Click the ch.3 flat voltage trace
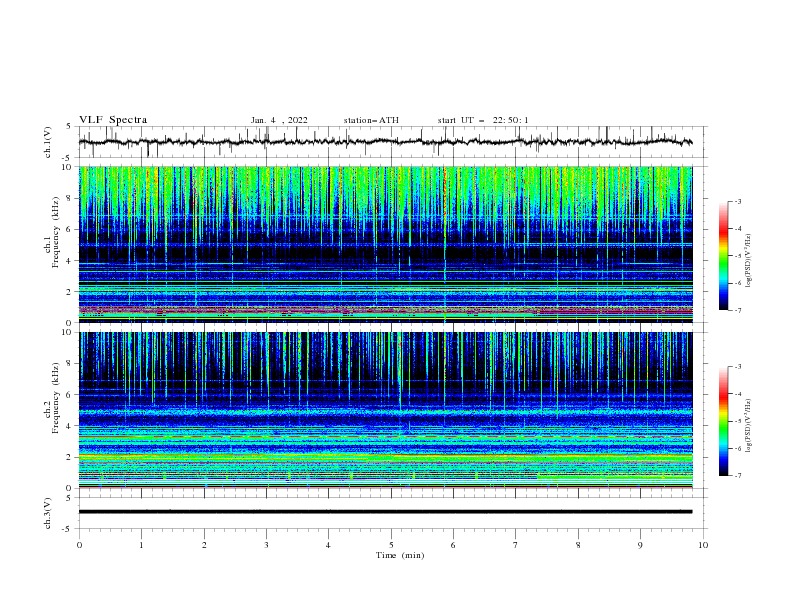 click(385, 512)
